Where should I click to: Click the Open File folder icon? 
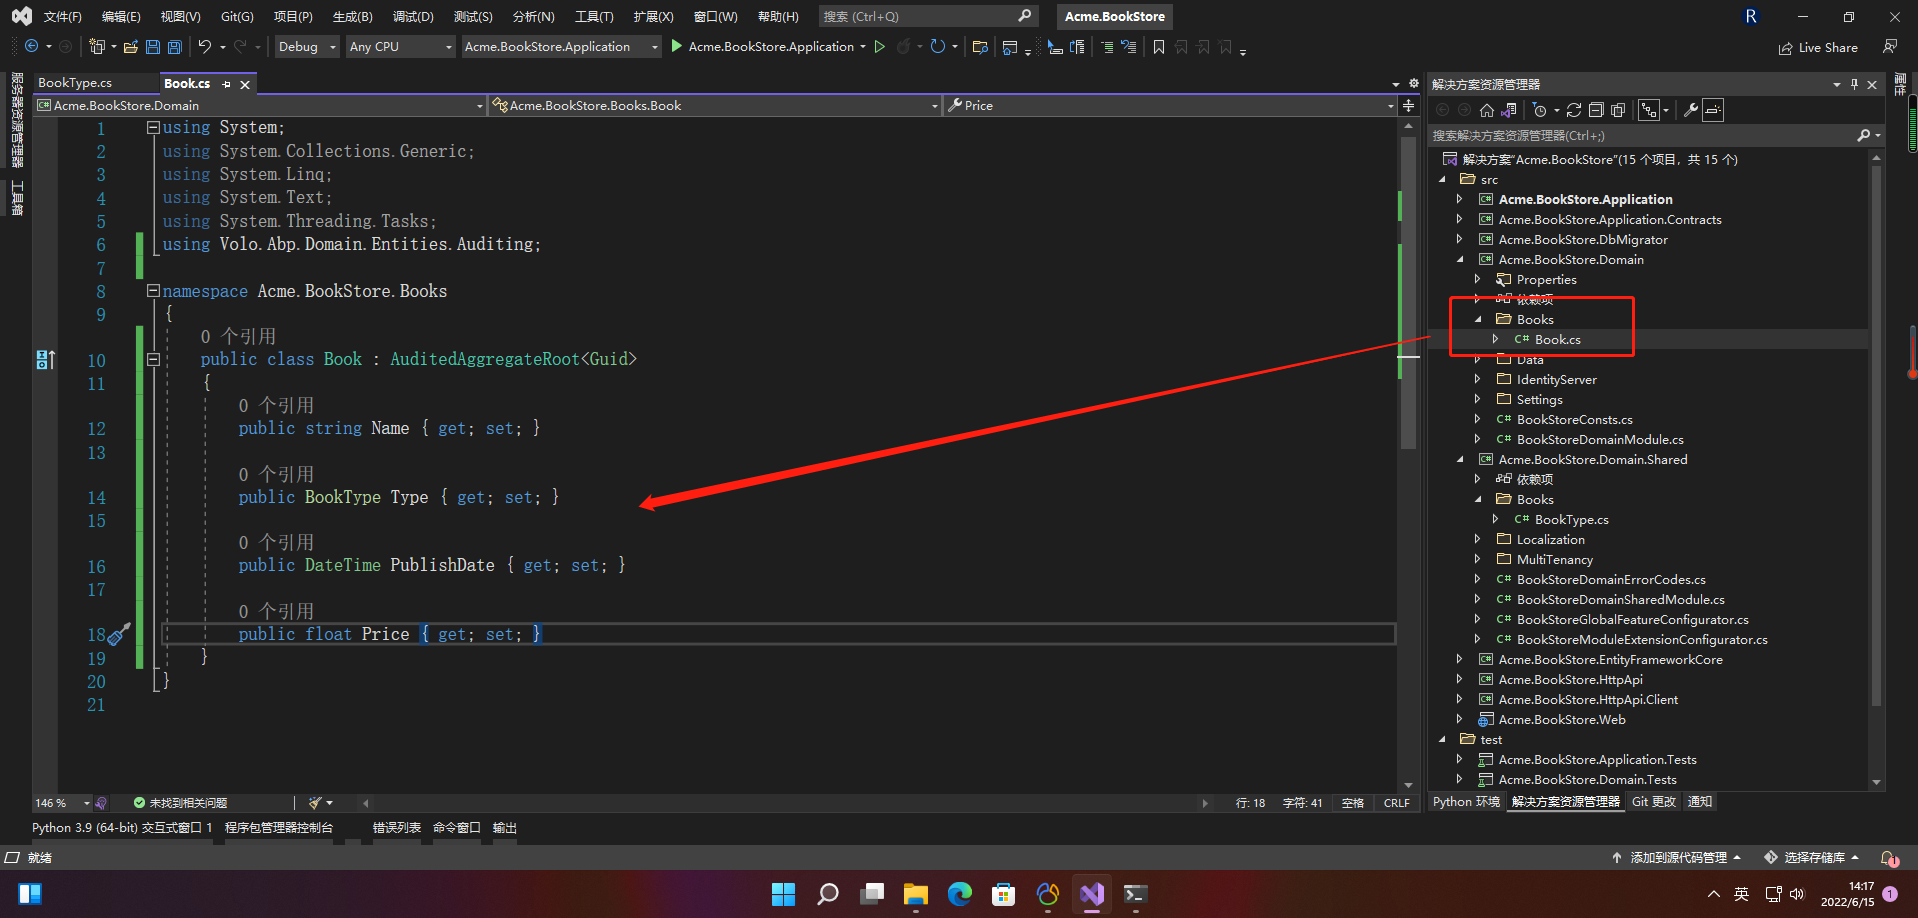[x=130, y=47]
